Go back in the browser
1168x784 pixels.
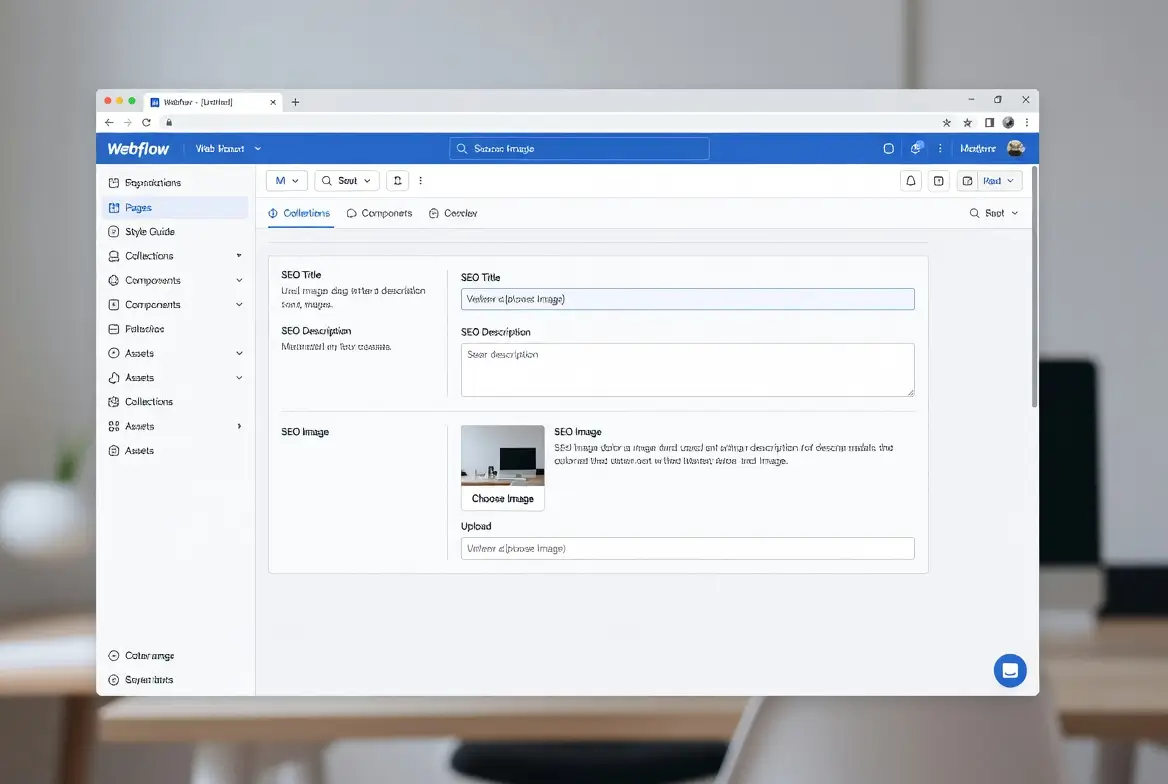click(x=110, y=122)
